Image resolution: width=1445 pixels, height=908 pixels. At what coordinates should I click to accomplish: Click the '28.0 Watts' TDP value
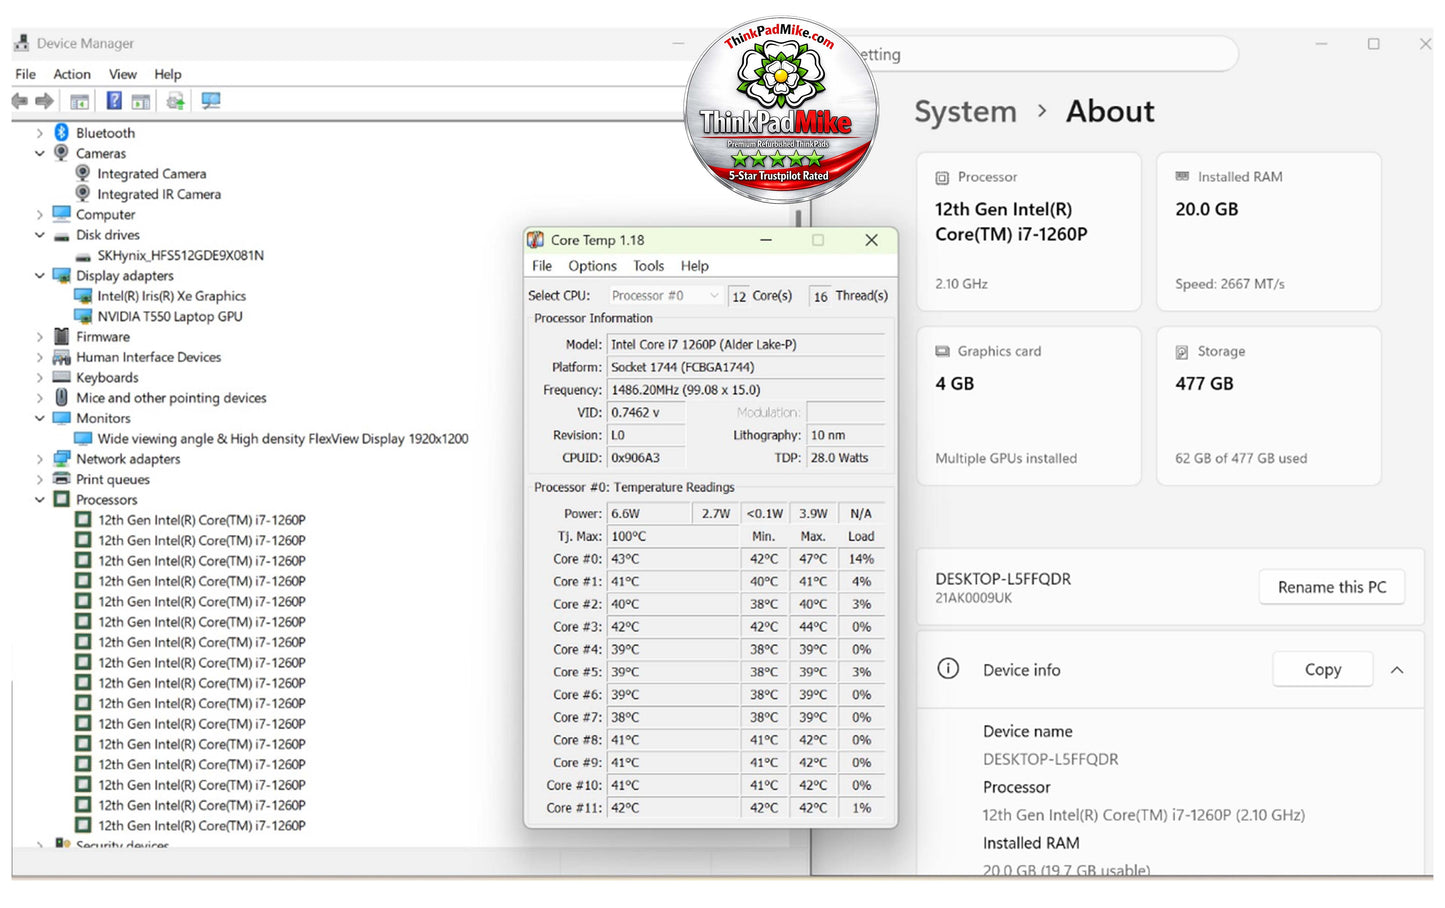click(x=839, y=458)
